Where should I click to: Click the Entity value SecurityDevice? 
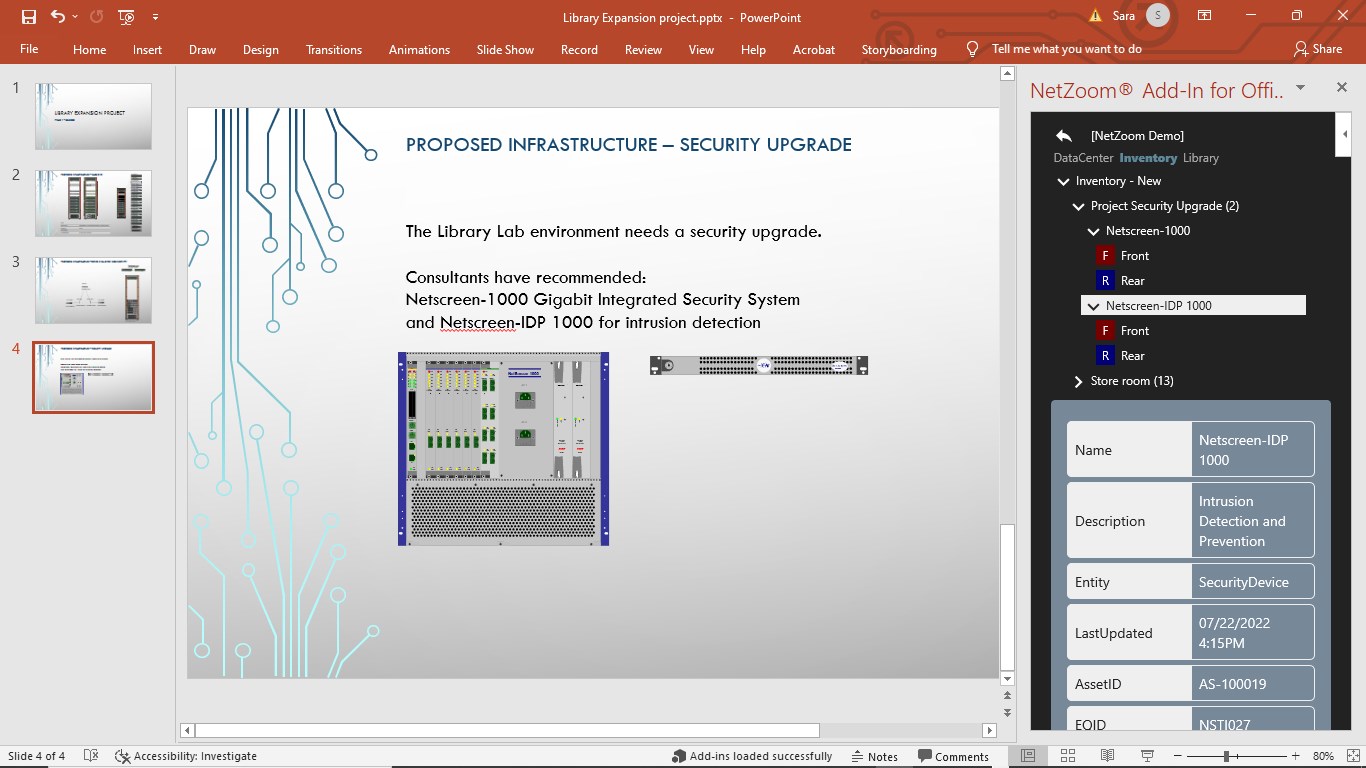(x=1253, y=582)
